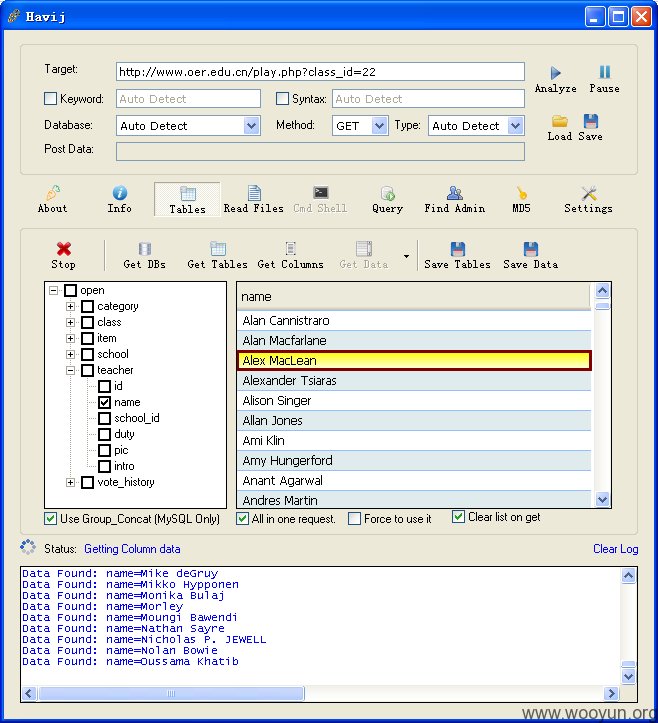Open the MD5 tool
Image resolution: width=658 pixels, height=723 pixels.
[522, 199]
